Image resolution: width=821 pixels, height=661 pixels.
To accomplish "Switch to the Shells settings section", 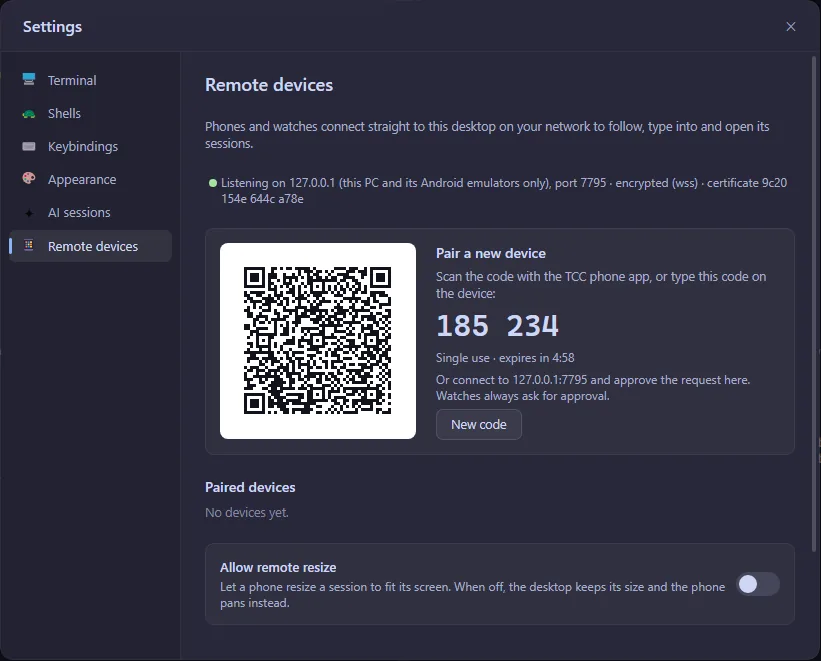I will (91, 113).
